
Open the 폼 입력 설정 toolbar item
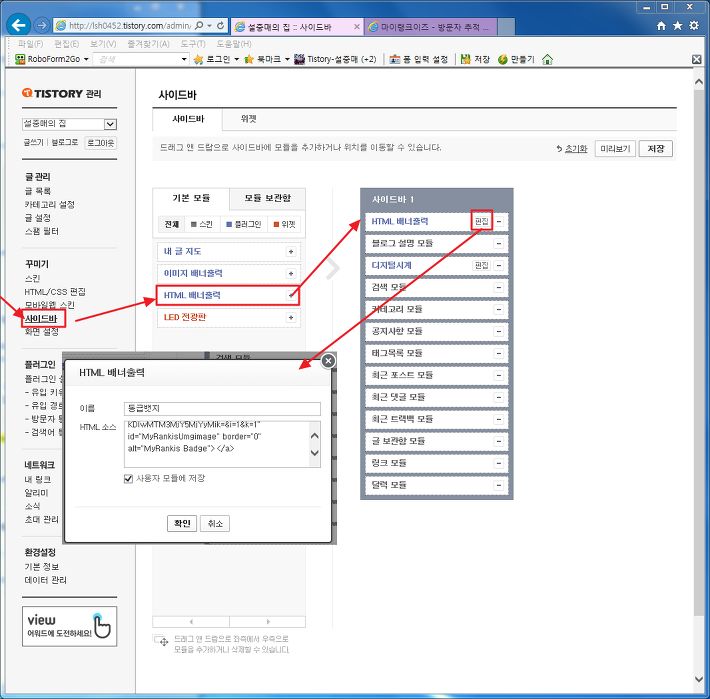(x=419, y=59)
